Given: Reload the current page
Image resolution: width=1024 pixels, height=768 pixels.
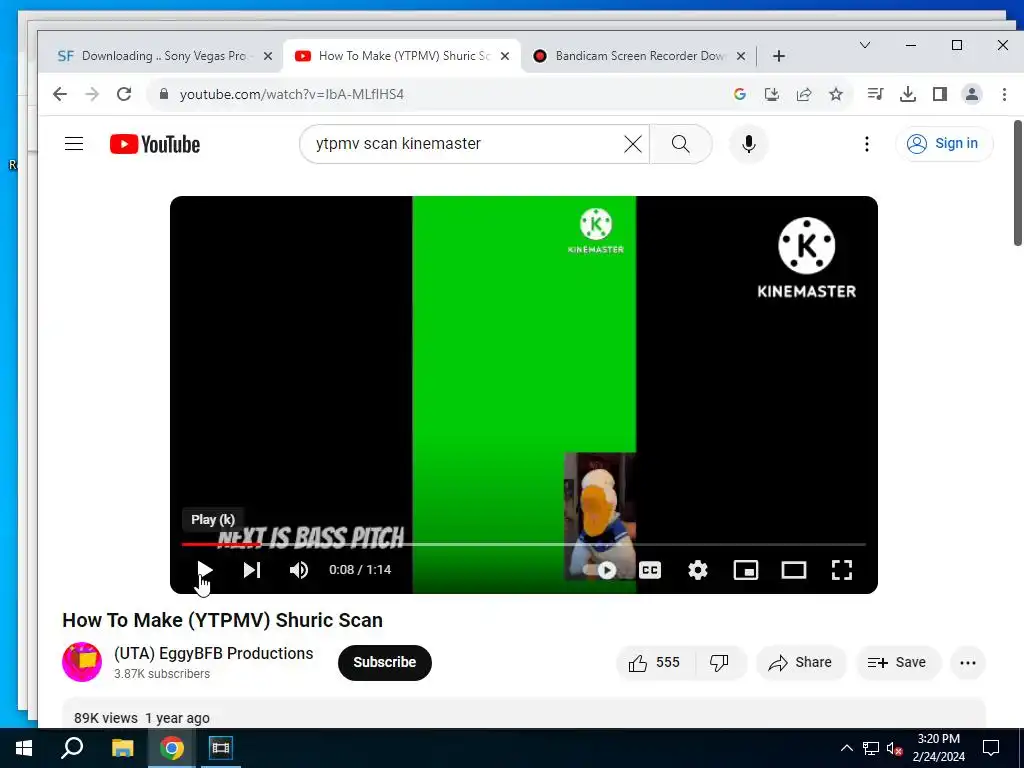Looking at the screenshot, I should 124,94.
